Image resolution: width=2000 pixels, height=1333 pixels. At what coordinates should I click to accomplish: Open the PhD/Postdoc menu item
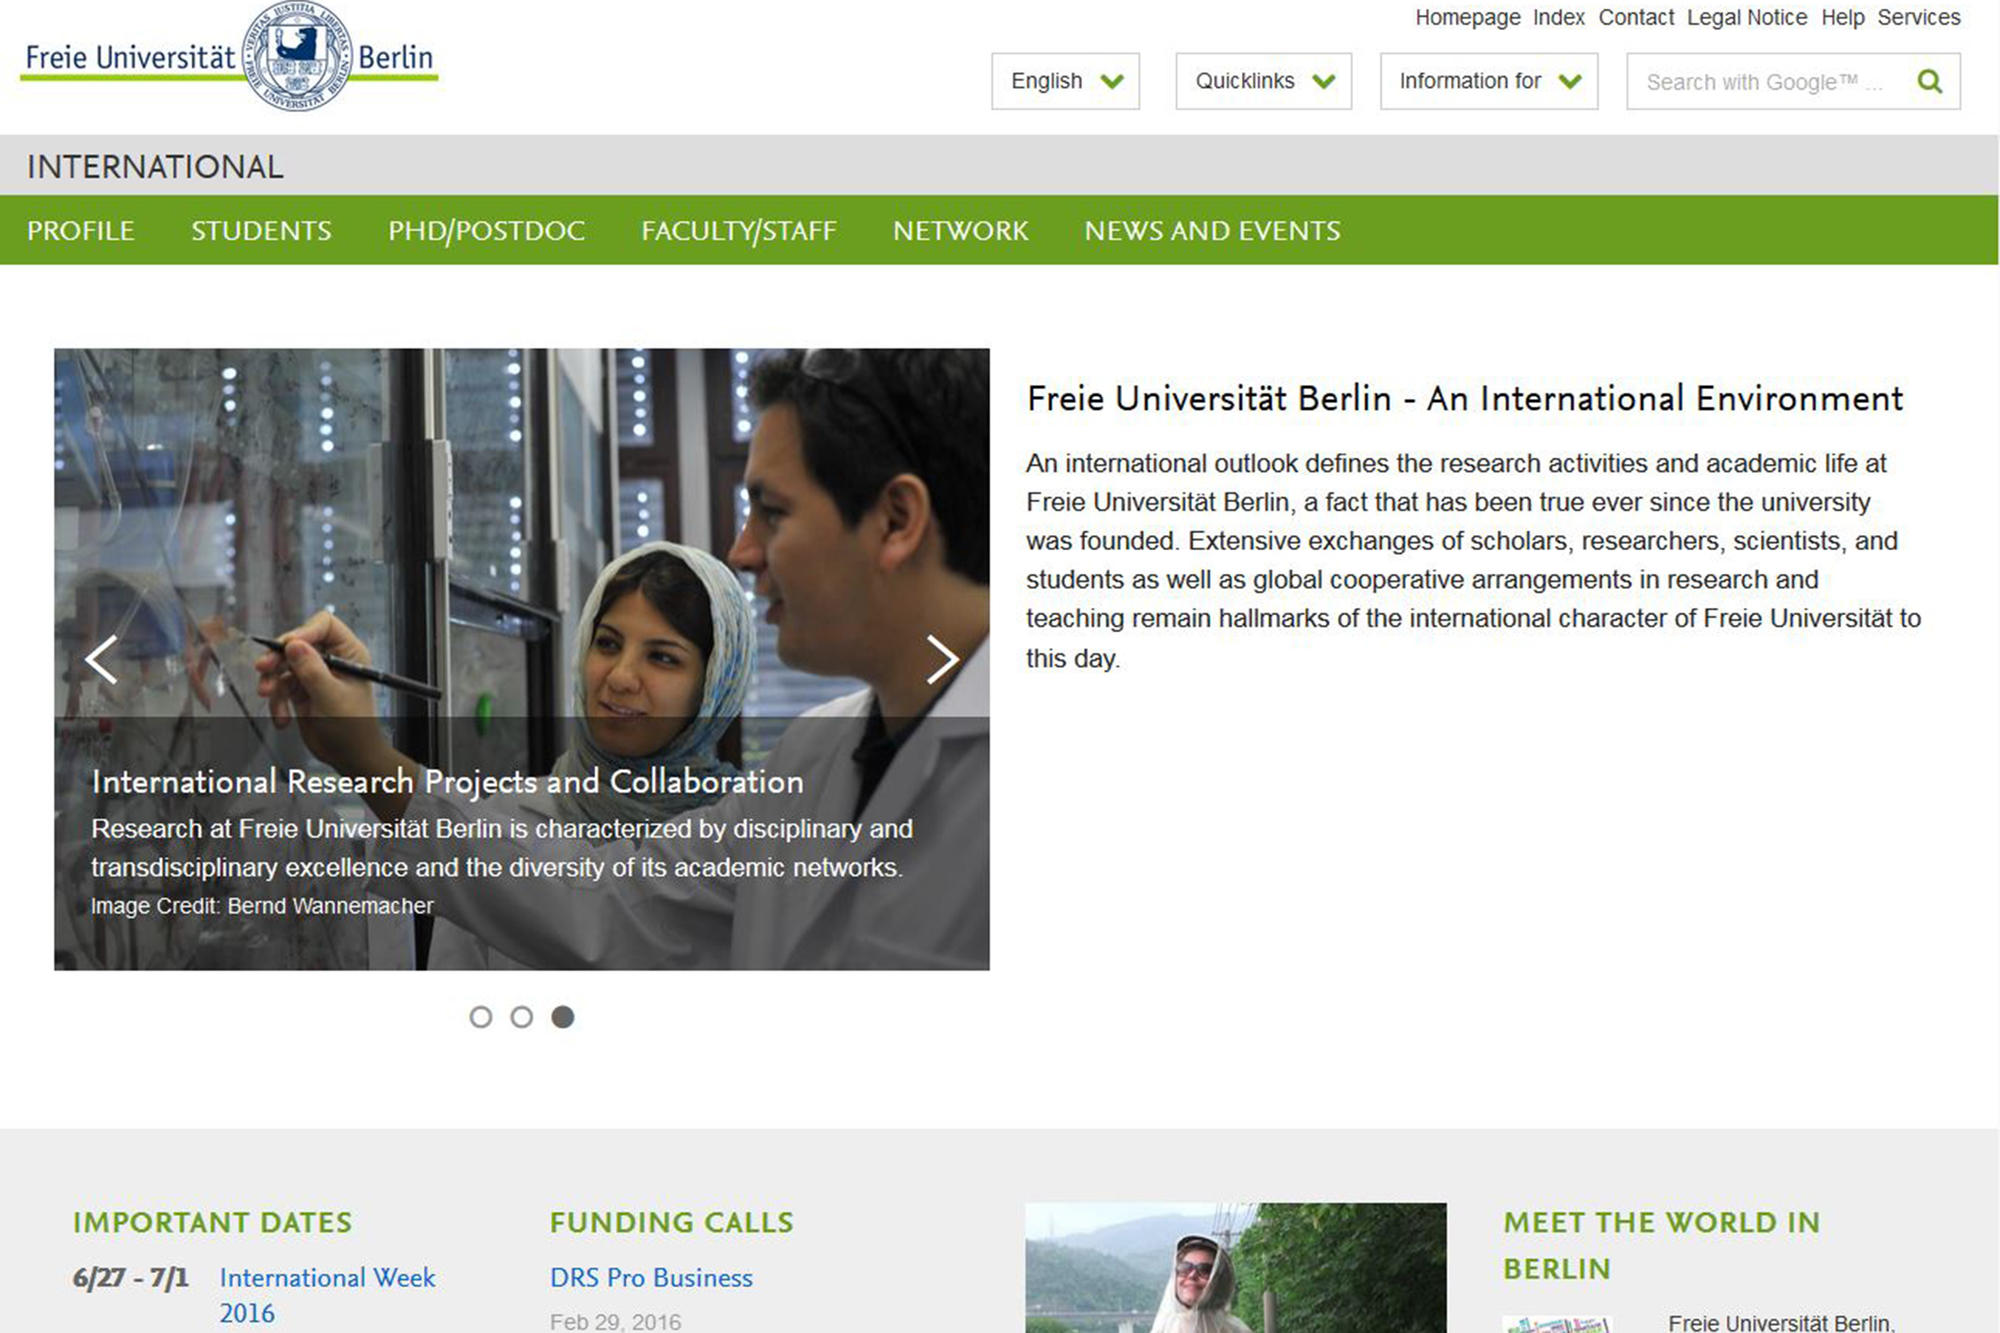click(x=486, y=231)
